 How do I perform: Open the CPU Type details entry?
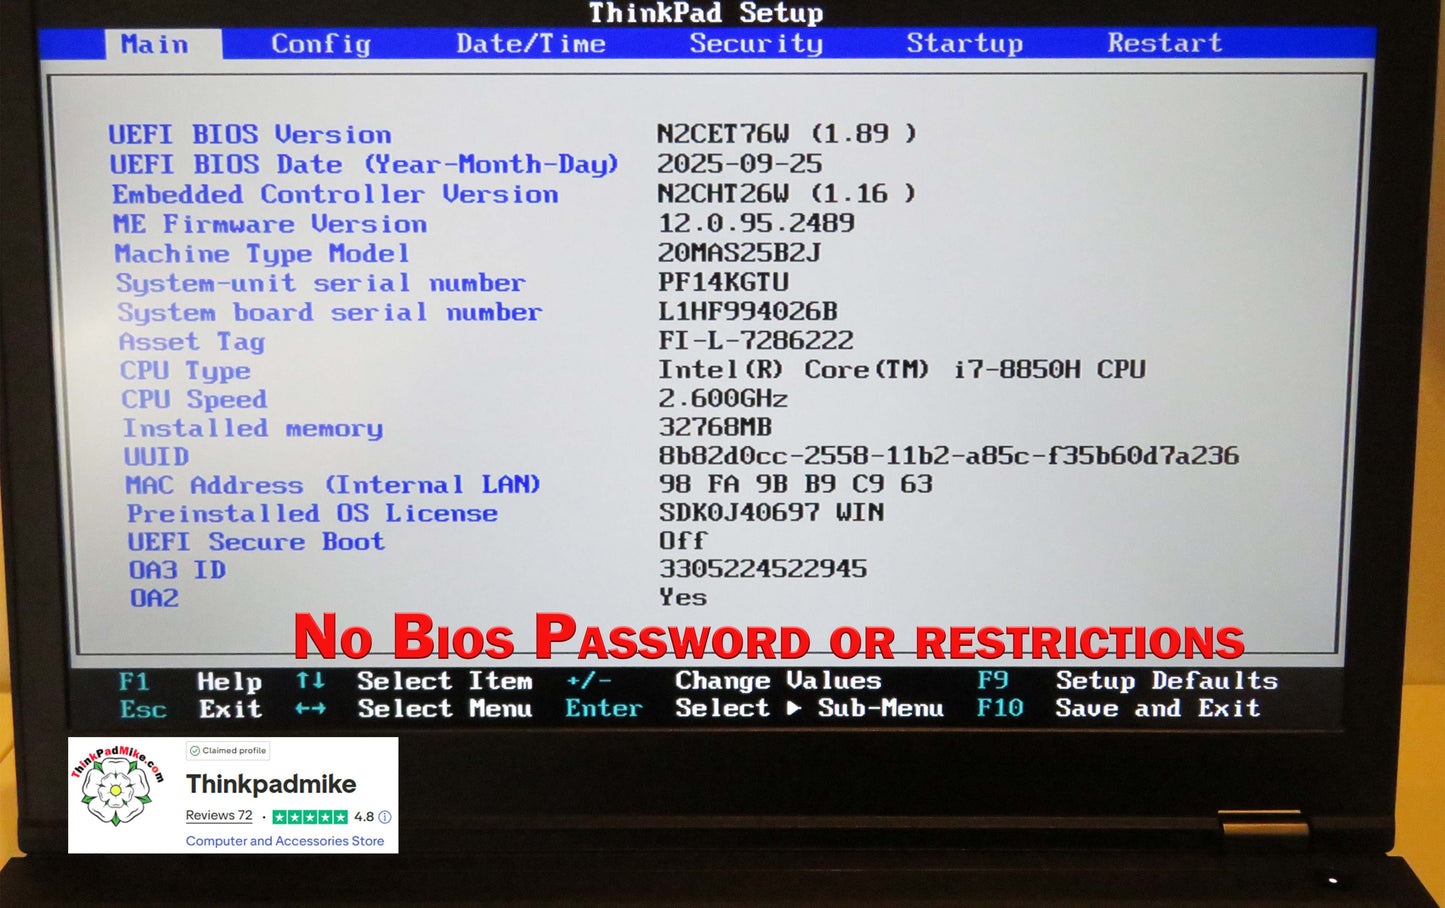point(185,370)
